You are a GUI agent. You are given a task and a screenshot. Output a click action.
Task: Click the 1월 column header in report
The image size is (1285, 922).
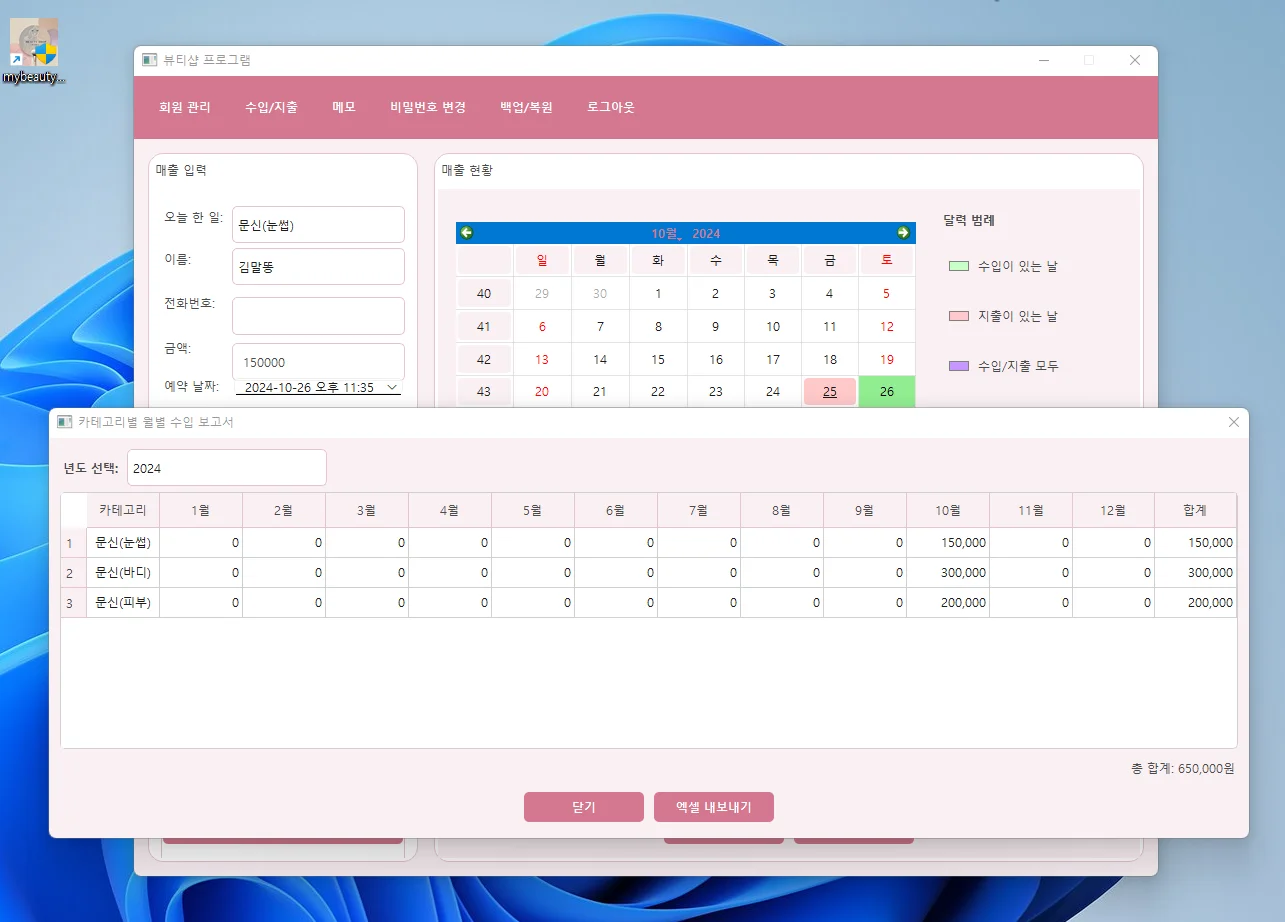[201, 510]
